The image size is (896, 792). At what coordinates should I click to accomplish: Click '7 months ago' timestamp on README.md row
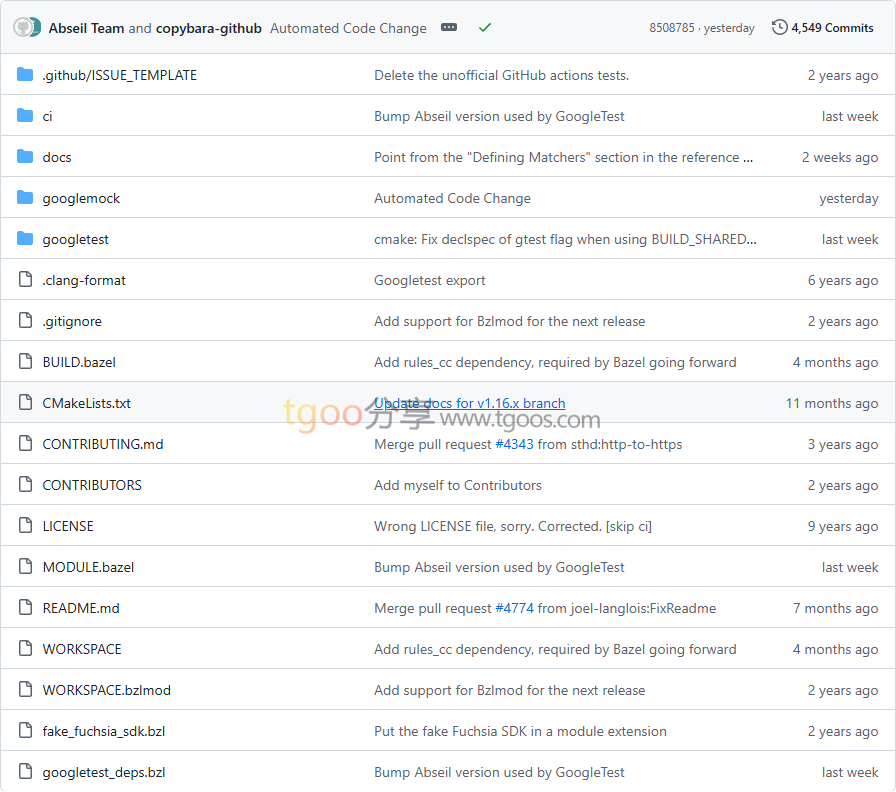(x=835, y=609)
